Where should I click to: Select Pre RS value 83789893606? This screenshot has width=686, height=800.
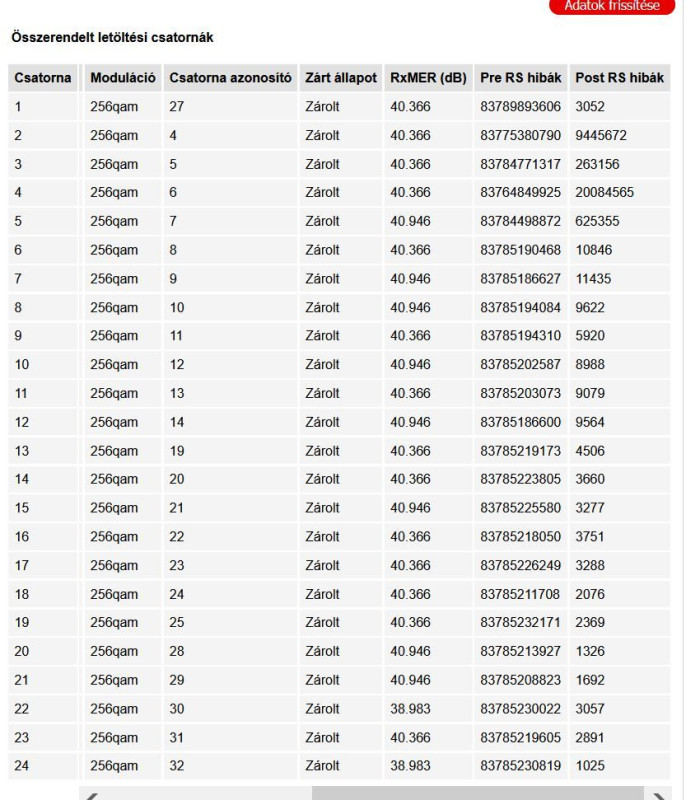(520, 107)
